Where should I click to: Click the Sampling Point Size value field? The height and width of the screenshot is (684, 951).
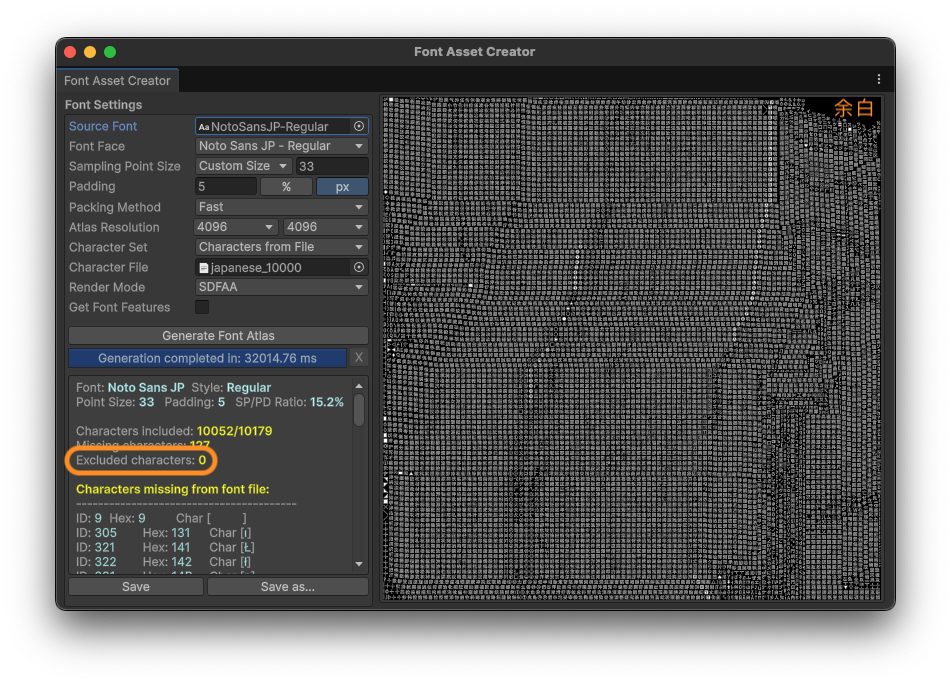tap(331, 167)
